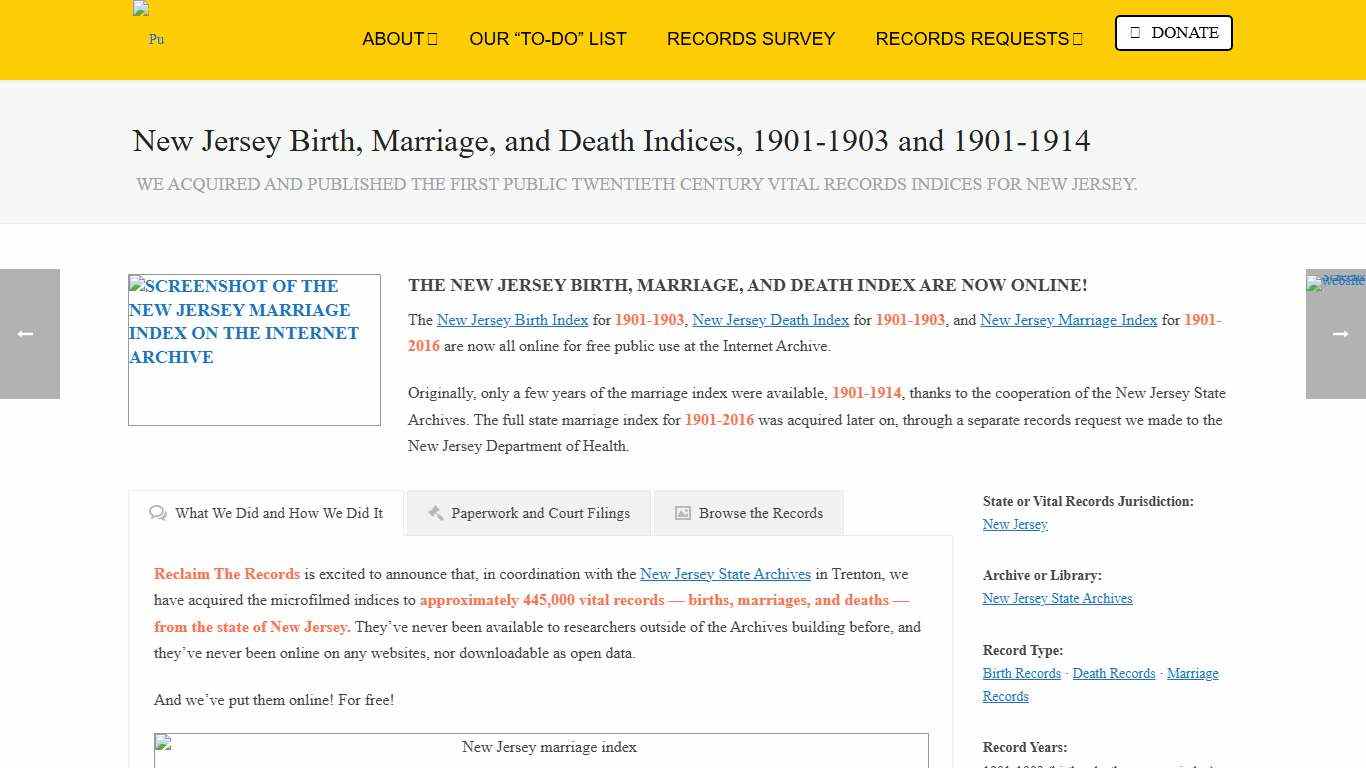Click the heart icon inside the DONATE button
This screenshot has height=768, width=1366.
point(1135,32)
